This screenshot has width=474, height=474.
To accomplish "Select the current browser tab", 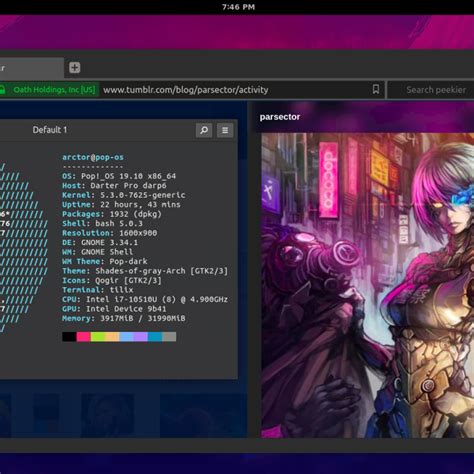I will [x=31, y=68].
